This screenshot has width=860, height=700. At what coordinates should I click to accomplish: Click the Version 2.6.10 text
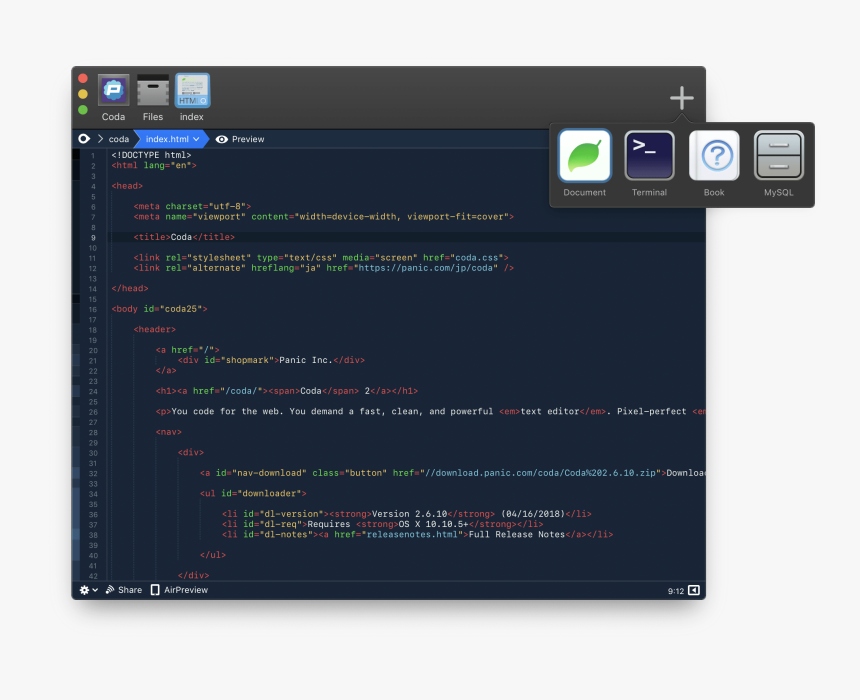tap(409, 514)
